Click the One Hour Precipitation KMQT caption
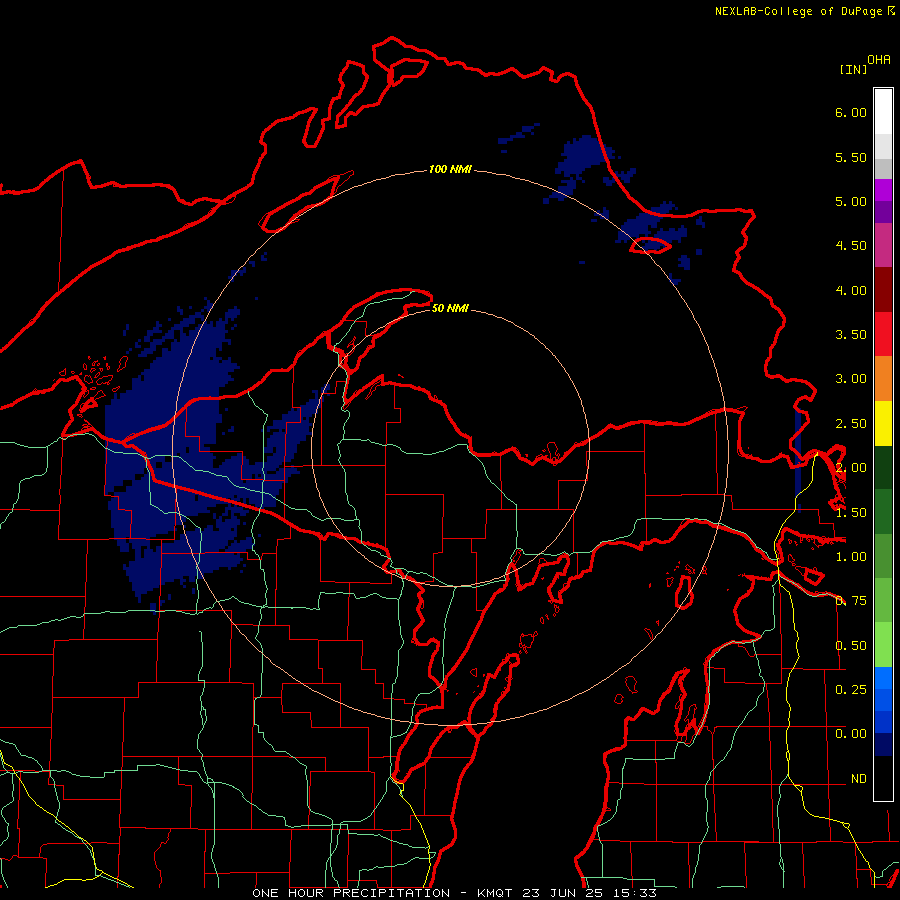Viewport: 900px width, 900px height. (x=454, y=893)
